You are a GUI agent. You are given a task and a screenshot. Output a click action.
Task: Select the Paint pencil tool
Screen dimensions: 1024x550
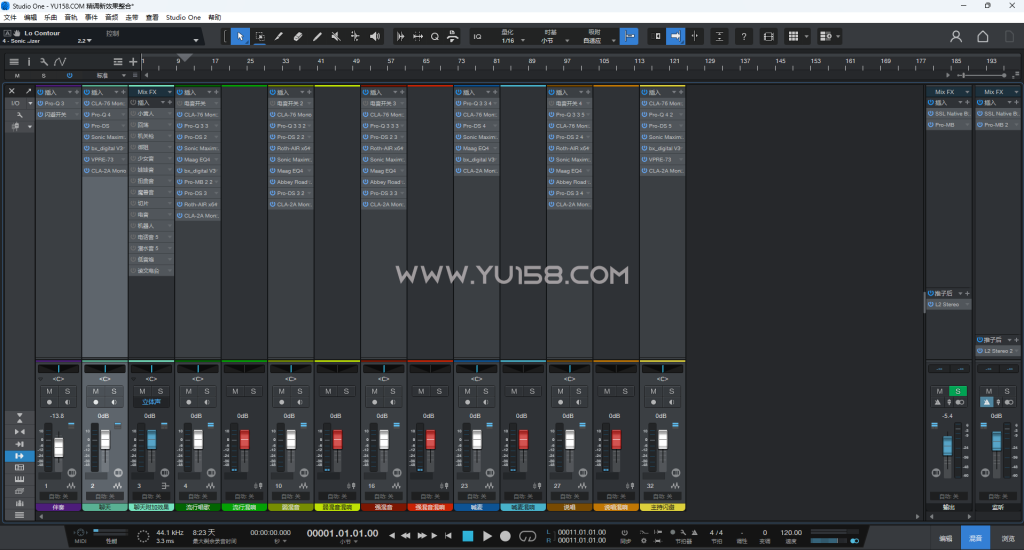coord(317,37)
